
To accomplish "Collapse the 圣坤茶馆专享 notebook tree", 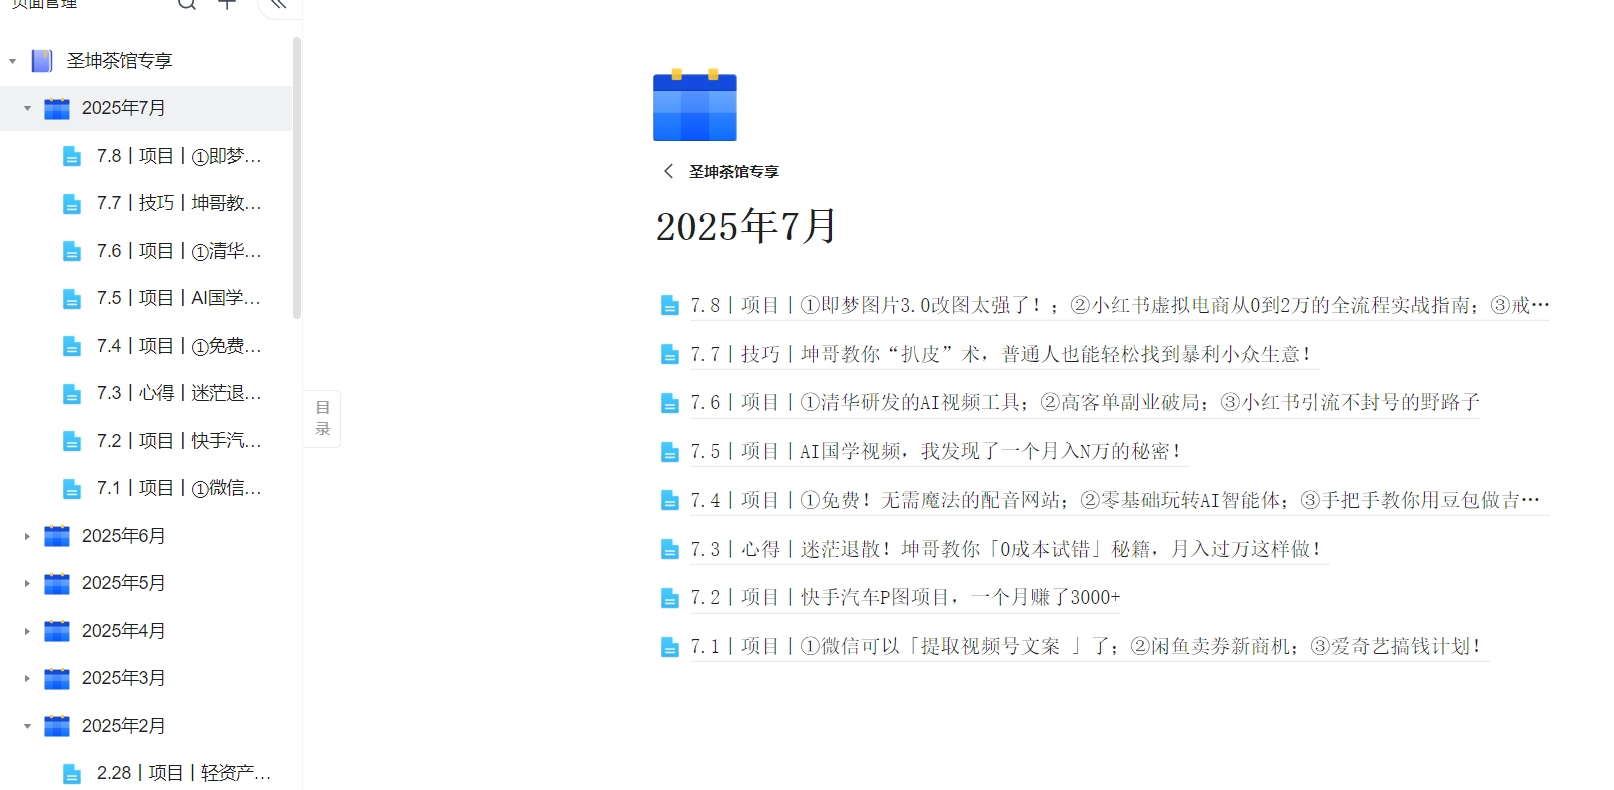I will (12, 61).
